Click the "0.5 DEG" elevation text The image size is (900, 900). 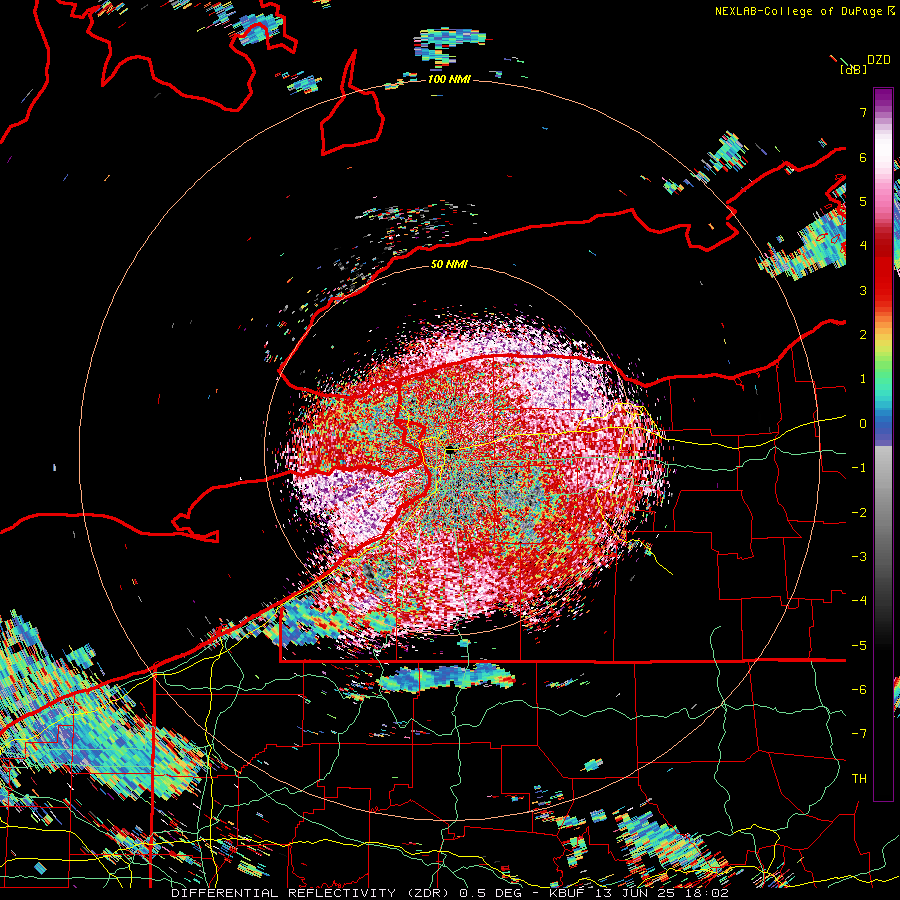click(x=491, y=893)
